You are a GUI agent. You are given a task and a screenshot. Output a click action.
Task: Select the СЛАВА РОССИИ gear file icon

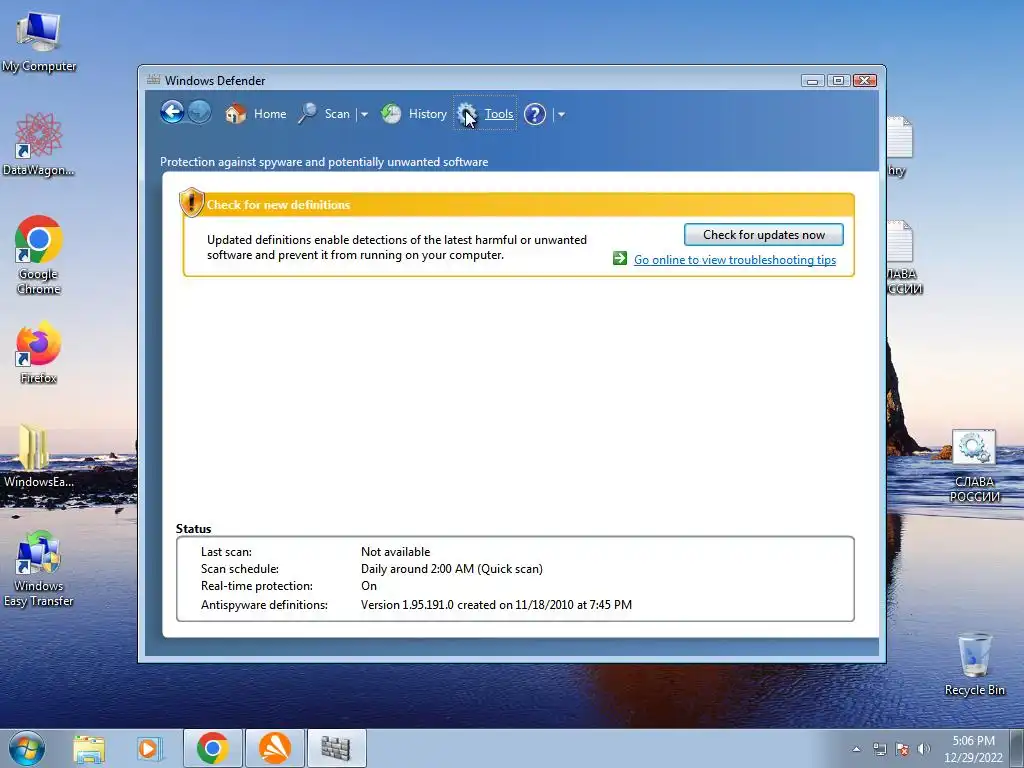tap(974, 466)
